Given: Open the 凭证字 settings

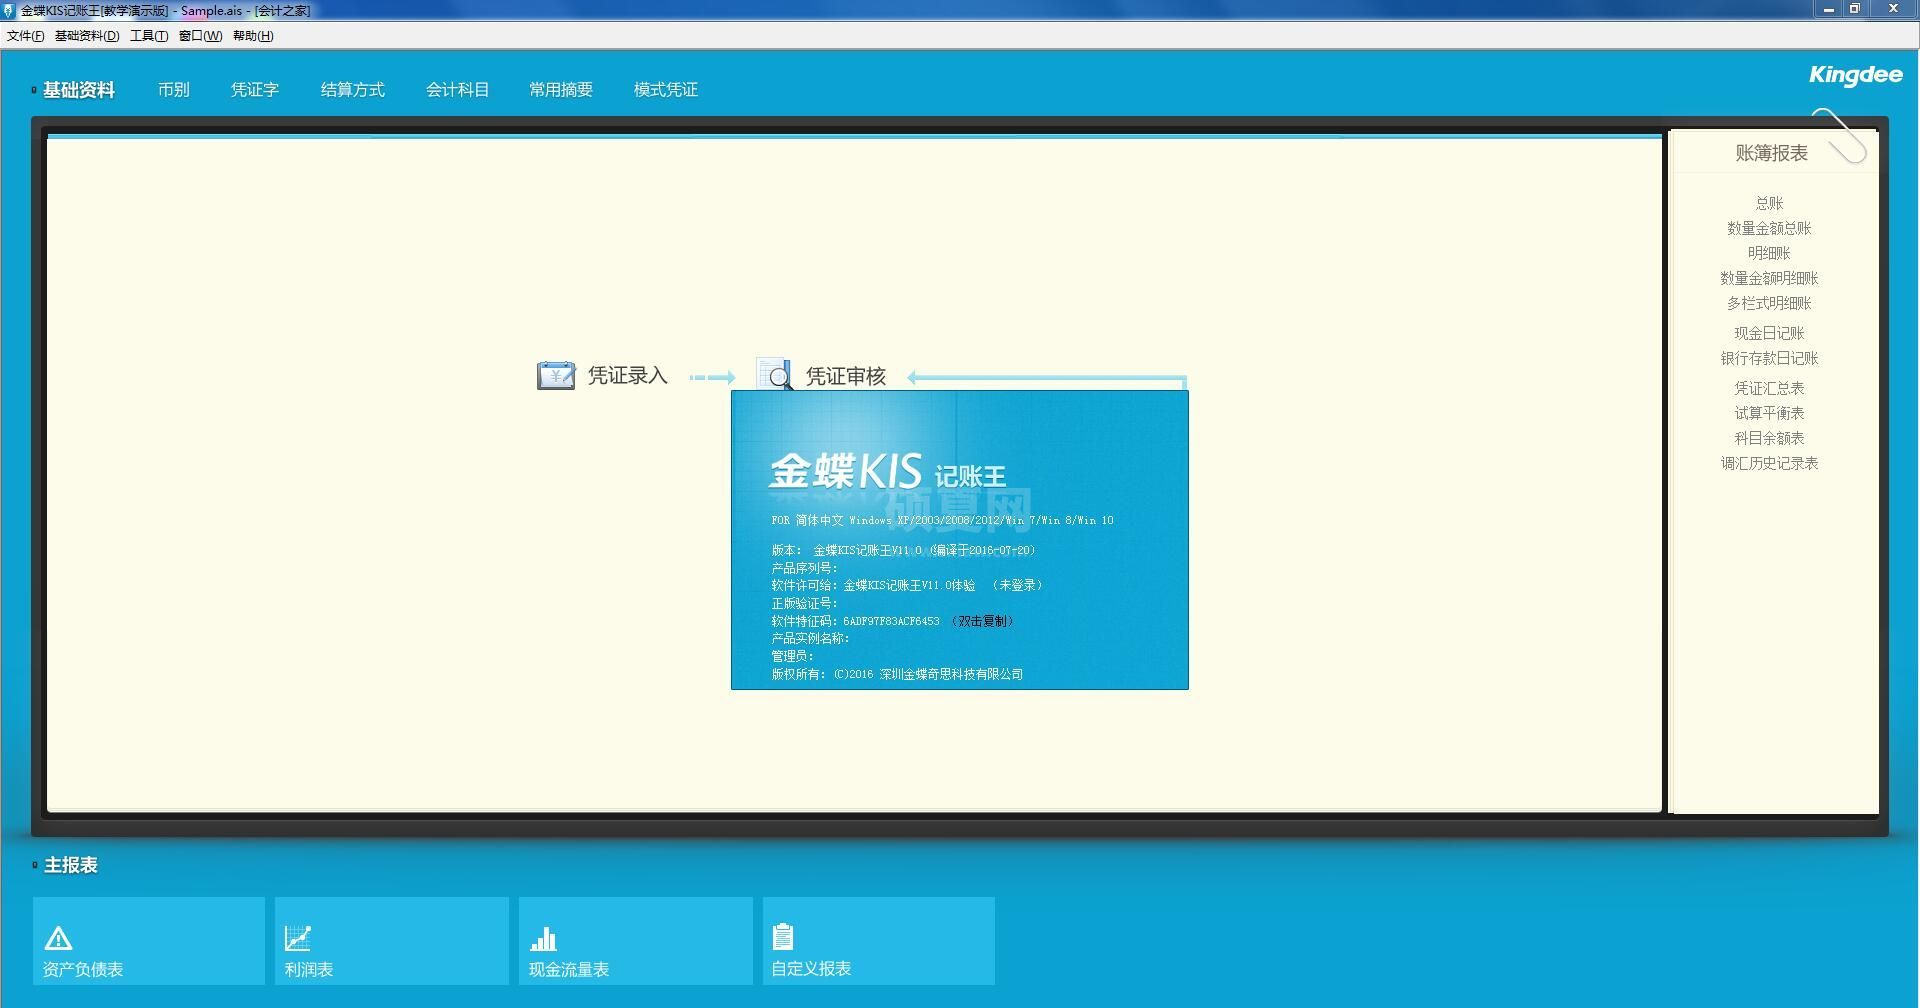Looking at the screenshot, I should (254, 90).
